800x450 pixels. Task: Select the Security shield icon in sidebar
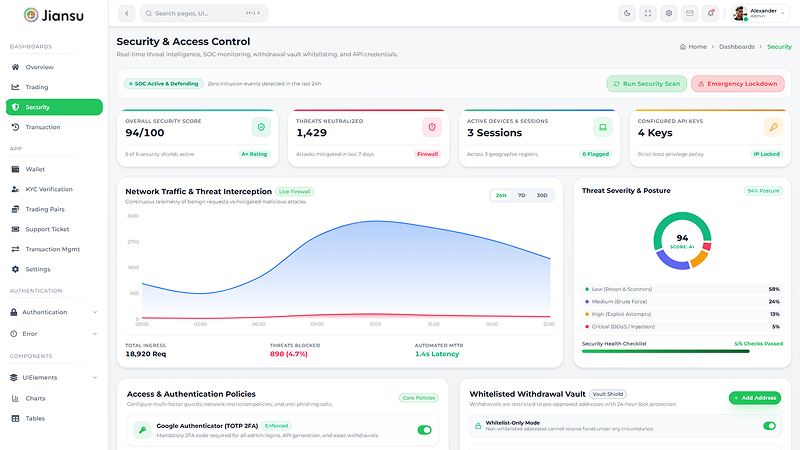(x=15, y=107)
